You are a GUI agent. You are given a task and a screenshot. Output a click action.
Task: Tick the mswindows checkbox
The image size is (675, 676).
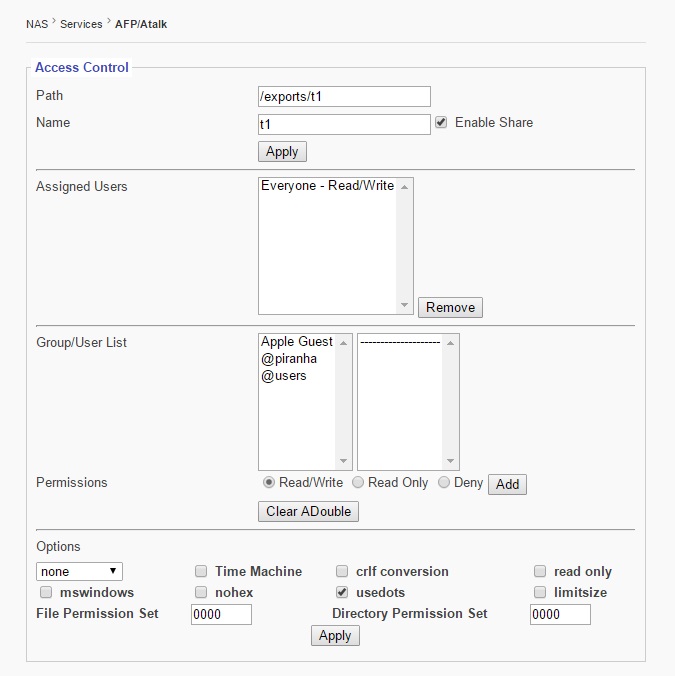point(45,593)
